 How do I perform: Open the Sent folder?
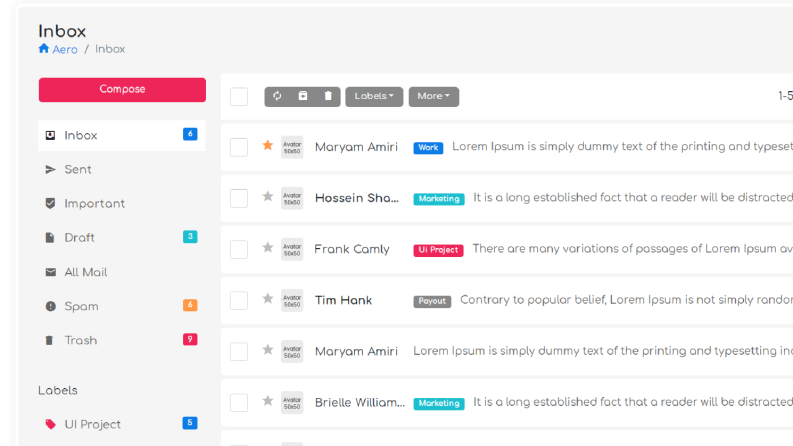(x=122, y=169)
